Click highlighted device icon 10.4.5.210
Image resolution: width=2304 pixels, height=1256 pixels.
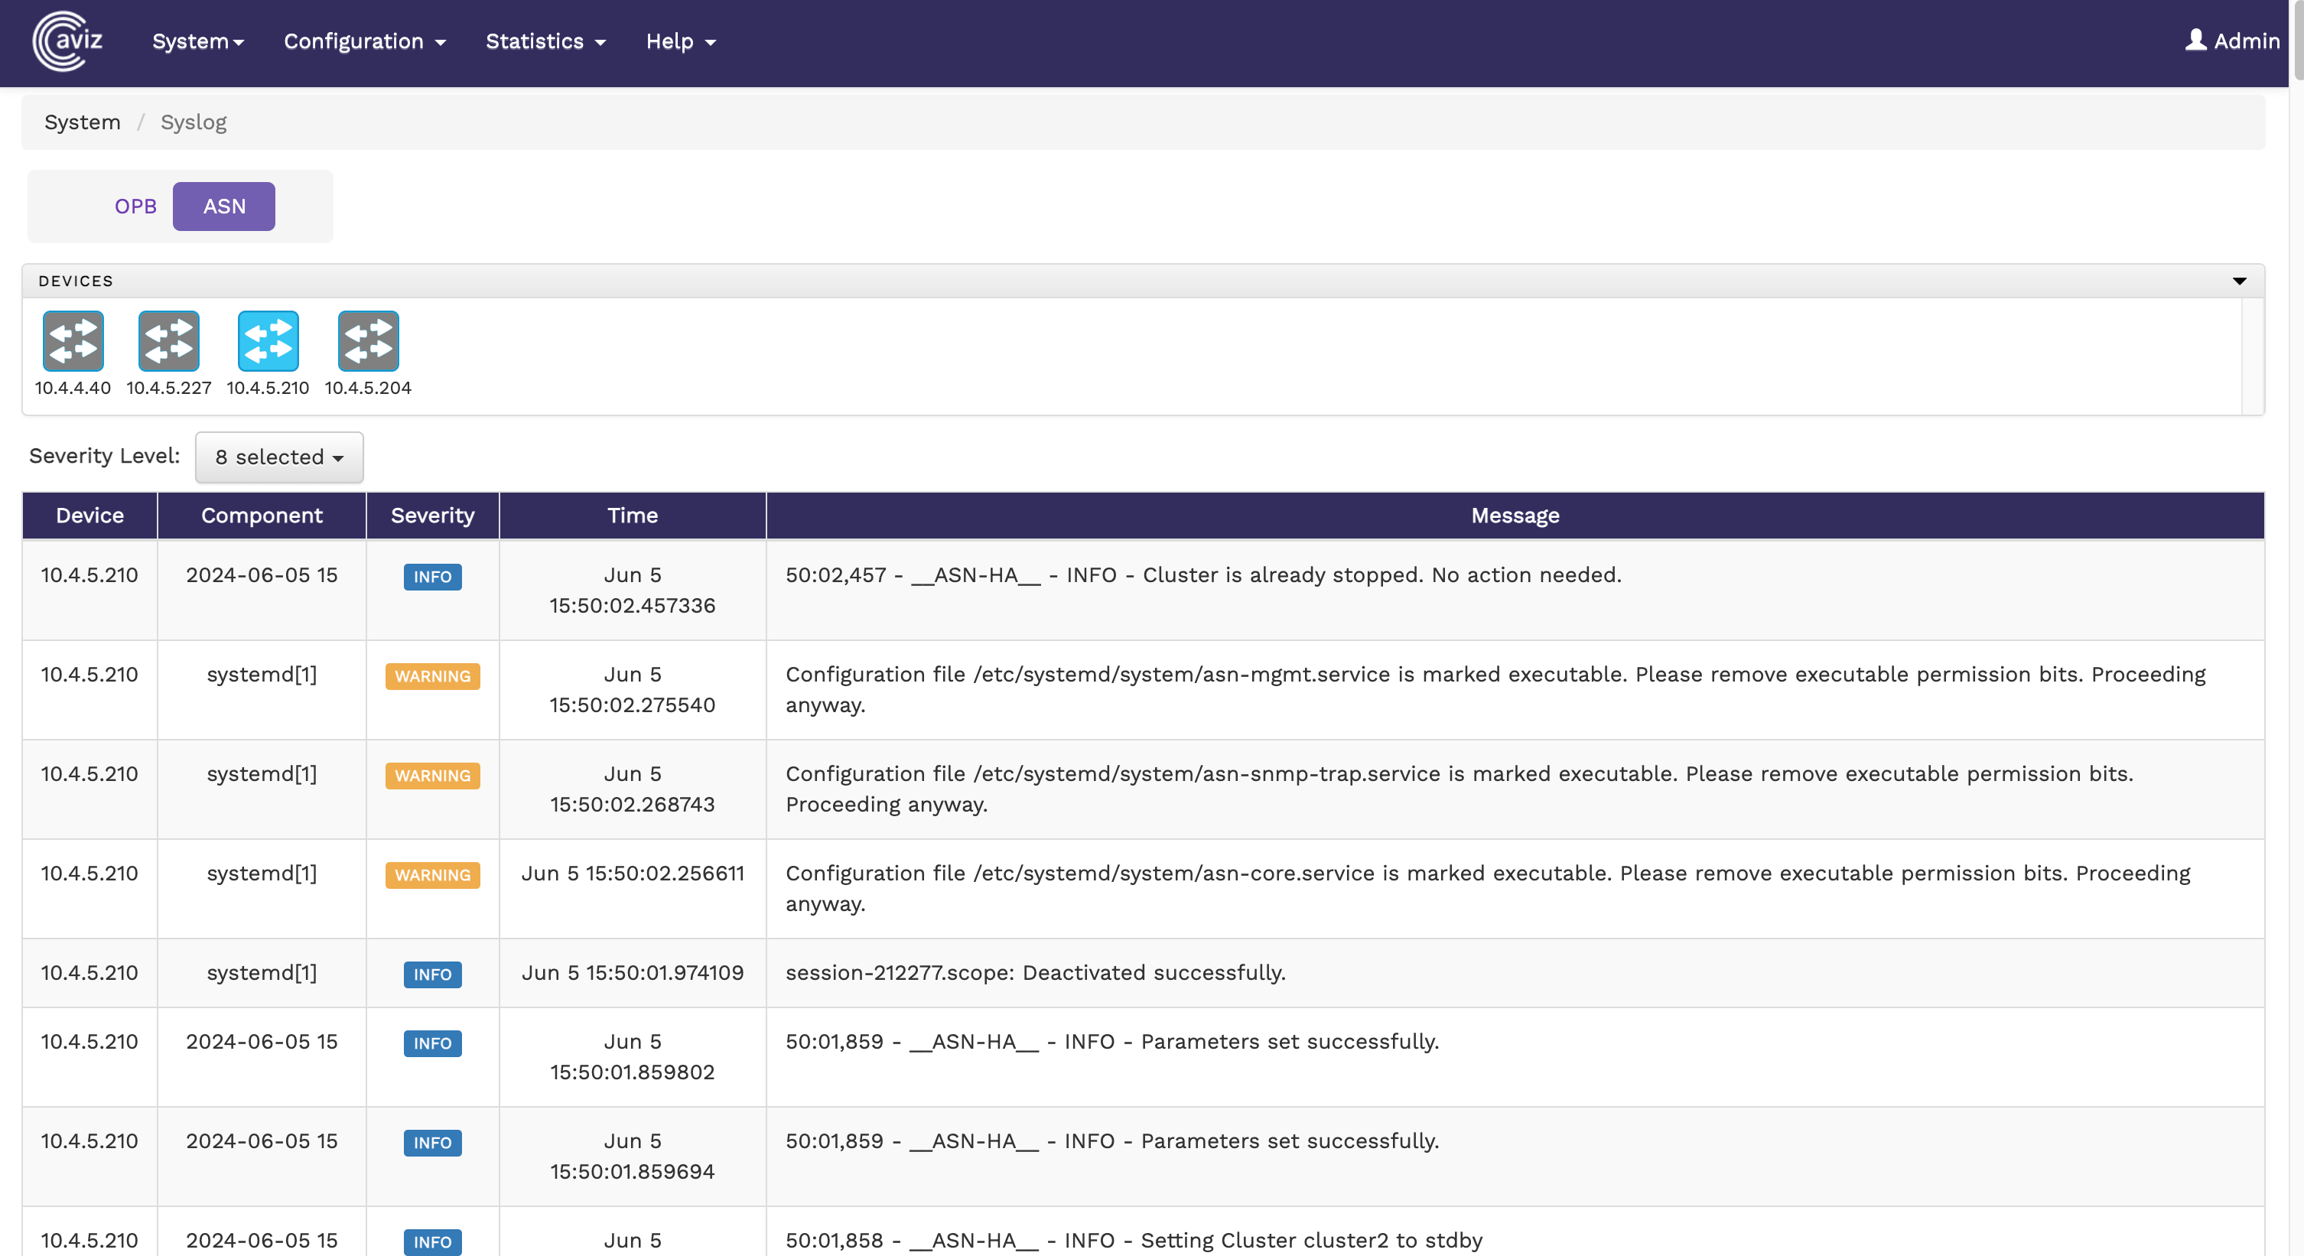click(x=268, y=342)
